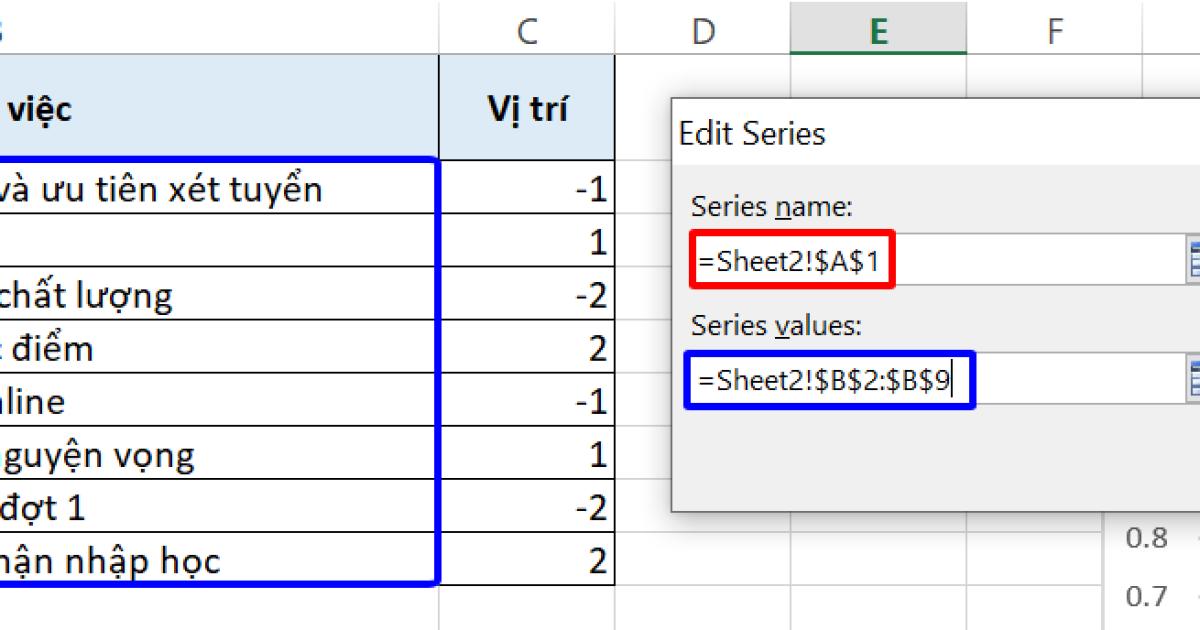Screen dimensions: 1200x630
Task: Select the entire column C header
Action: [x=527, y=30]
